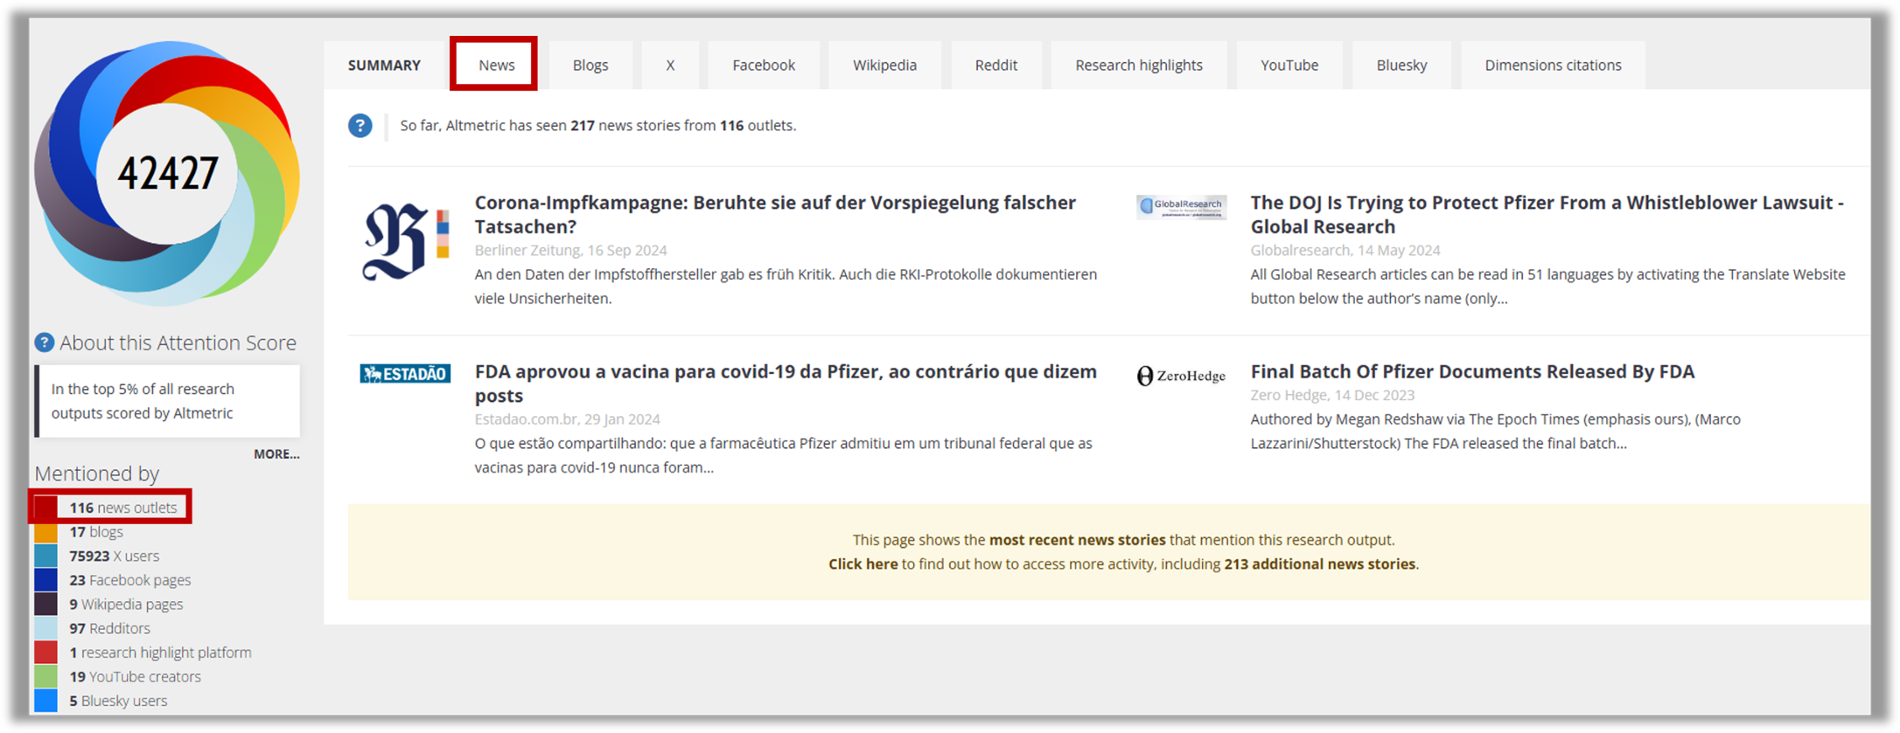1900x733 pixels.
Task: Open the Berliner Zeitung logo thumbnail
Action: pyautogui.click(x=405, y=242)
